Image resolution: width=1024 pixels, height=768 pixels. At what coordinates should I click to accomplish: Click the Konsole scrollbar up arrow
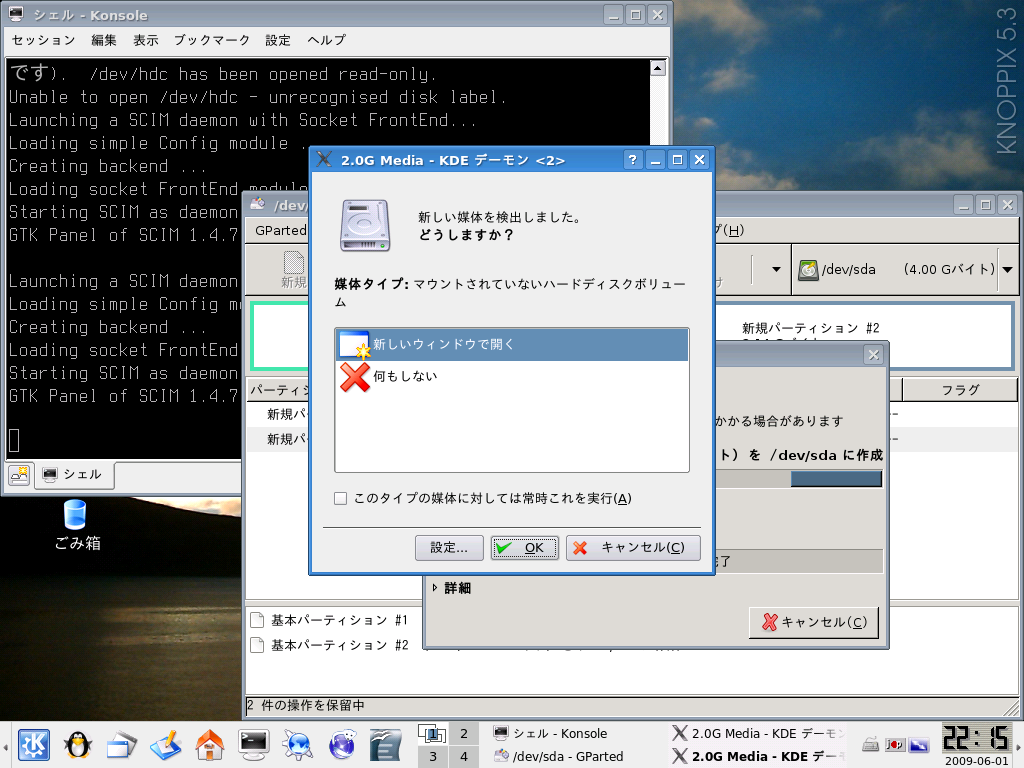tap(658, 67)
